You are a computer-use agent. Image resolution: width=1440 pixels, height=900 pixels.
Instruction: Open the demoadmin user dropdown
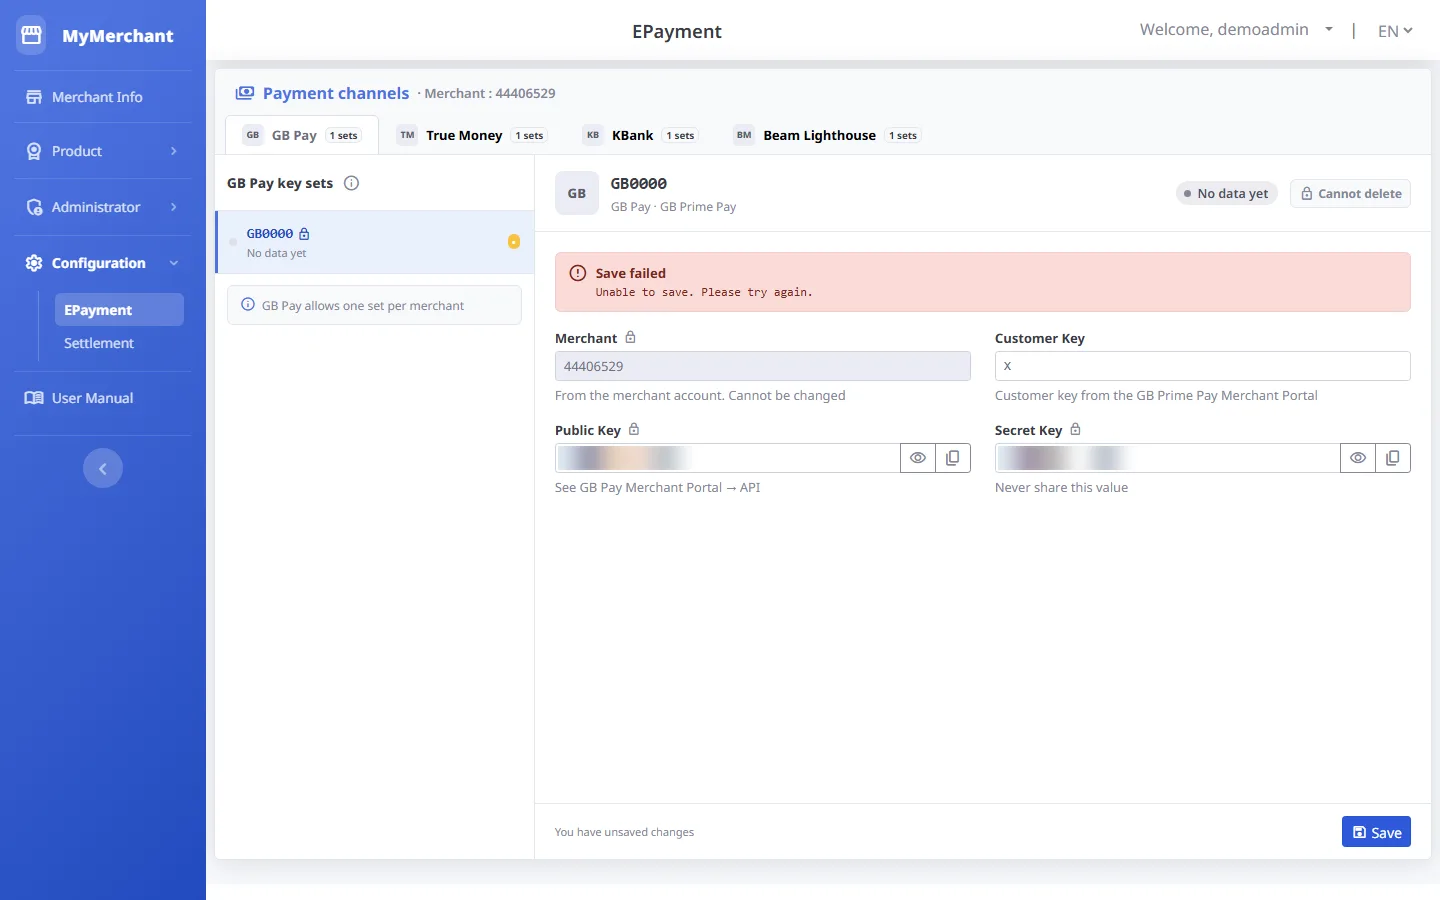point(1236,30)
